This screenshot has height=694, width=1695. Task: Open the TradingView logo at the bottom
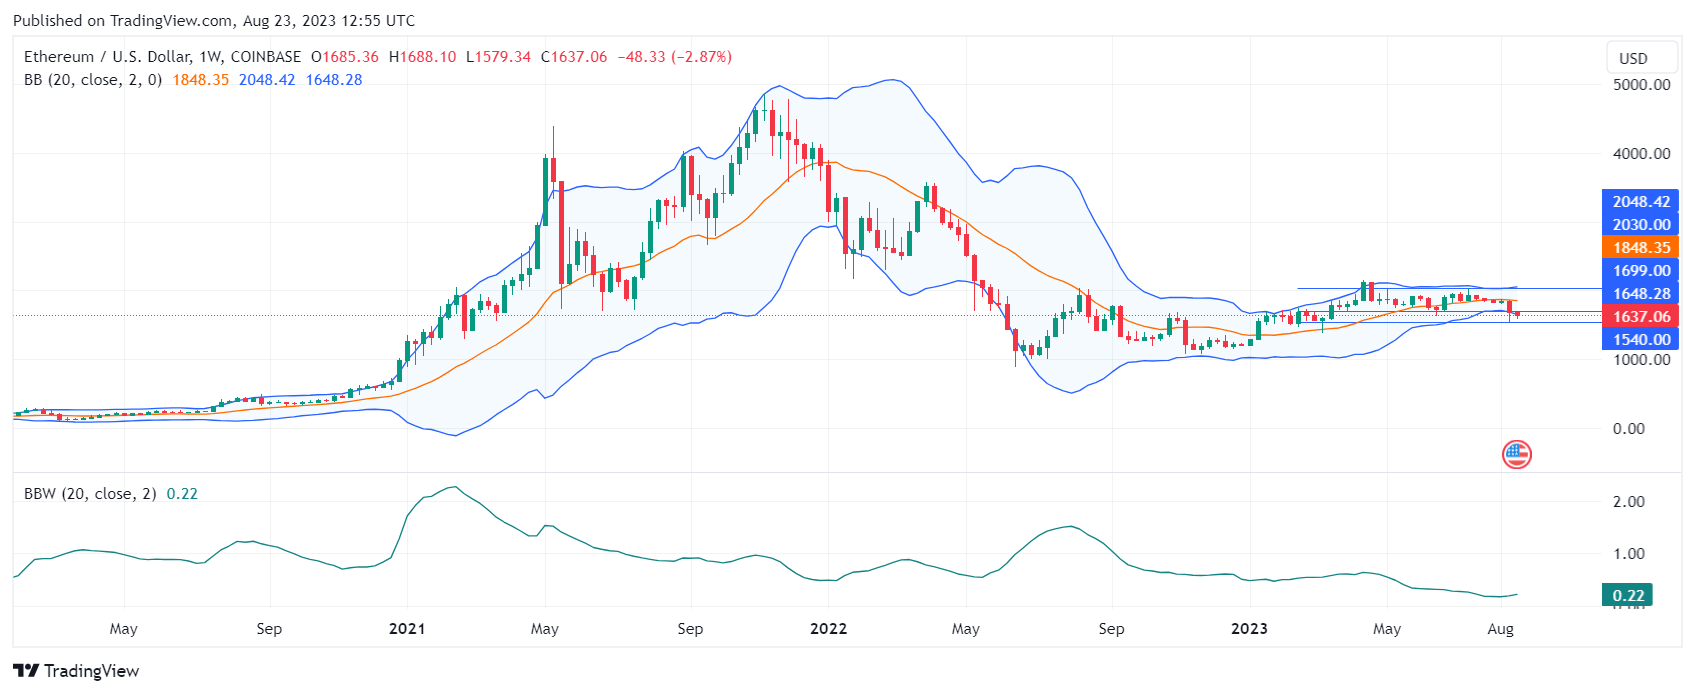(x=76, y=671)
